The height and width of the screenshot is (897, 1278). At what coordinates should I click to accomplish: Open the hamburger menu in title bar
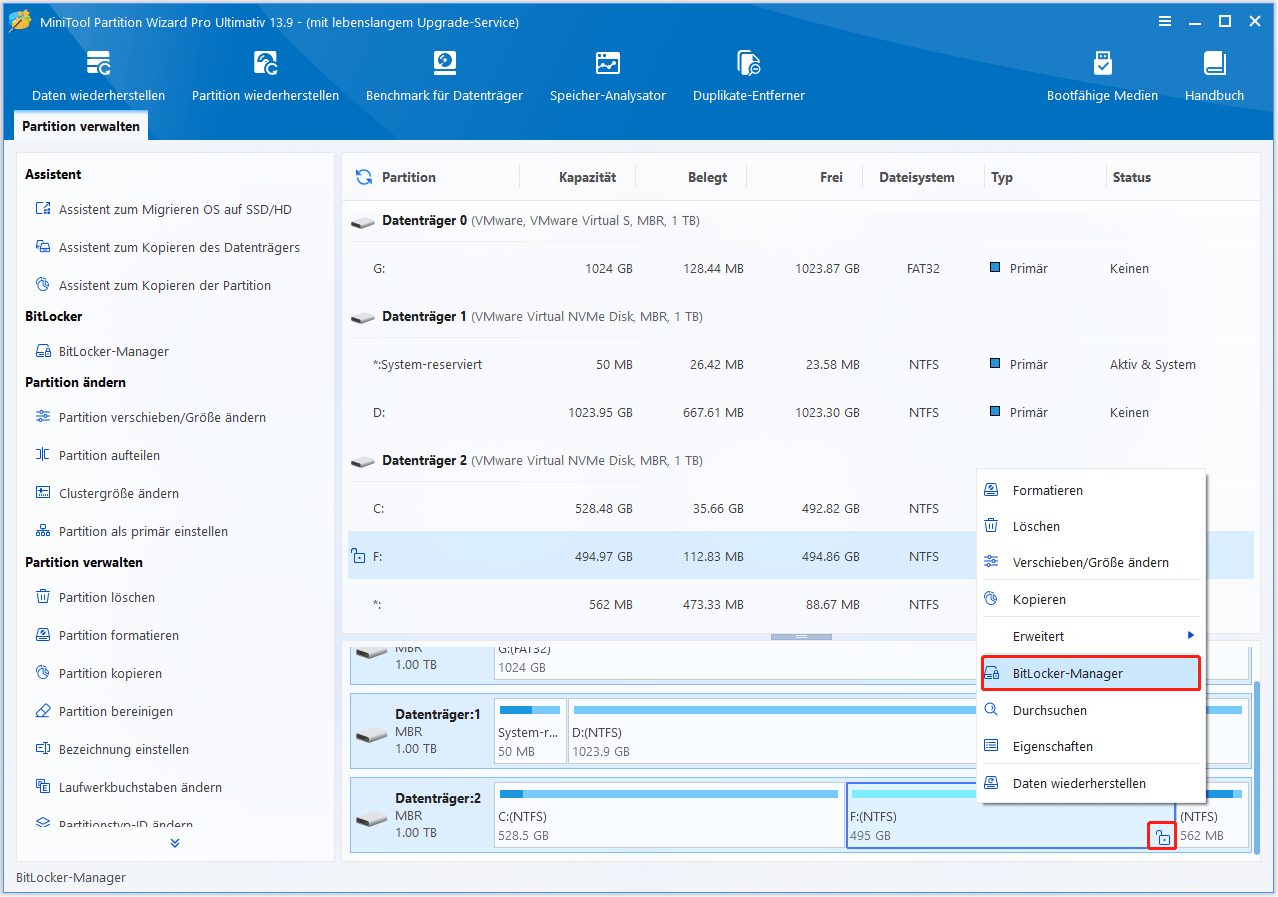click(x=1165, y=21)
